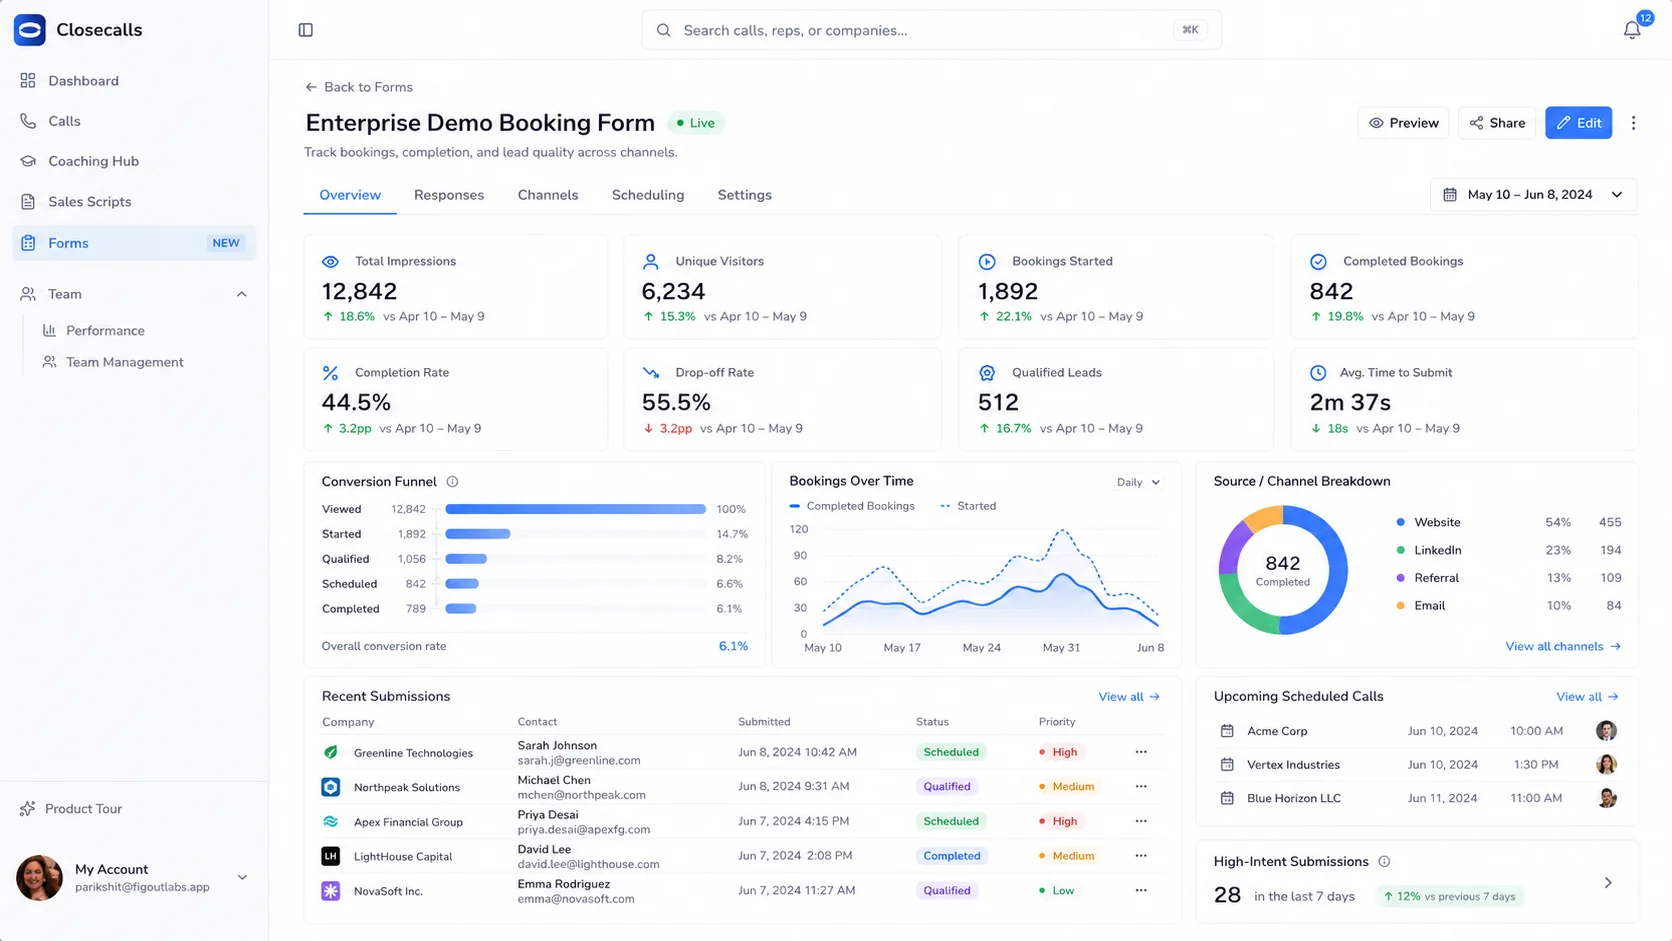This screenshot has height=941, width=1672.
Task: Click the Product Tour sparkle icon
Action: pyautogui.click(x=27, y=808)
